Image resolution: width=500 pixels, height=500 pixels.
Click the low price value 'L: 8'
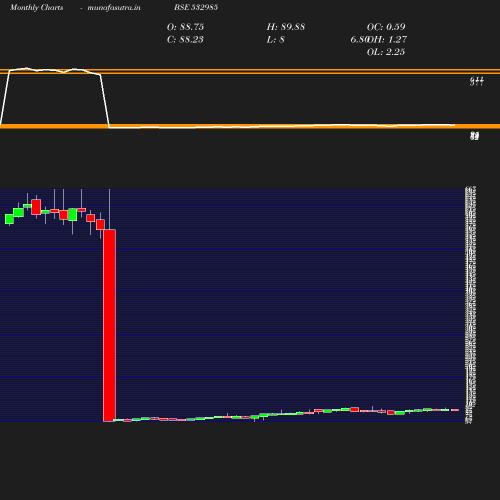coord(276,40)
